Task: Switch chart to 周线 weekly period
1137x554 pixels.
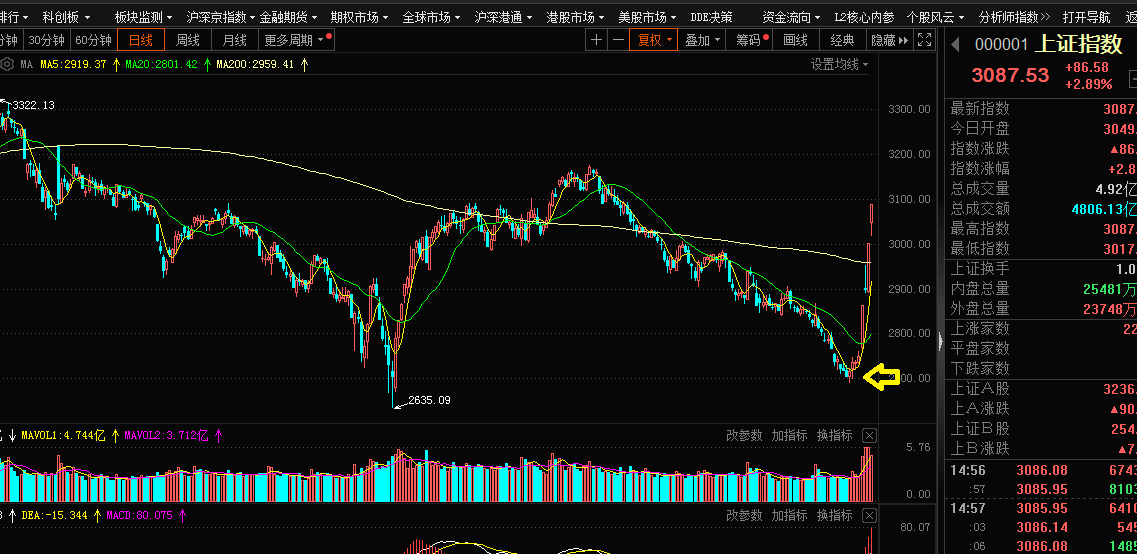Action: pos(188,40)
